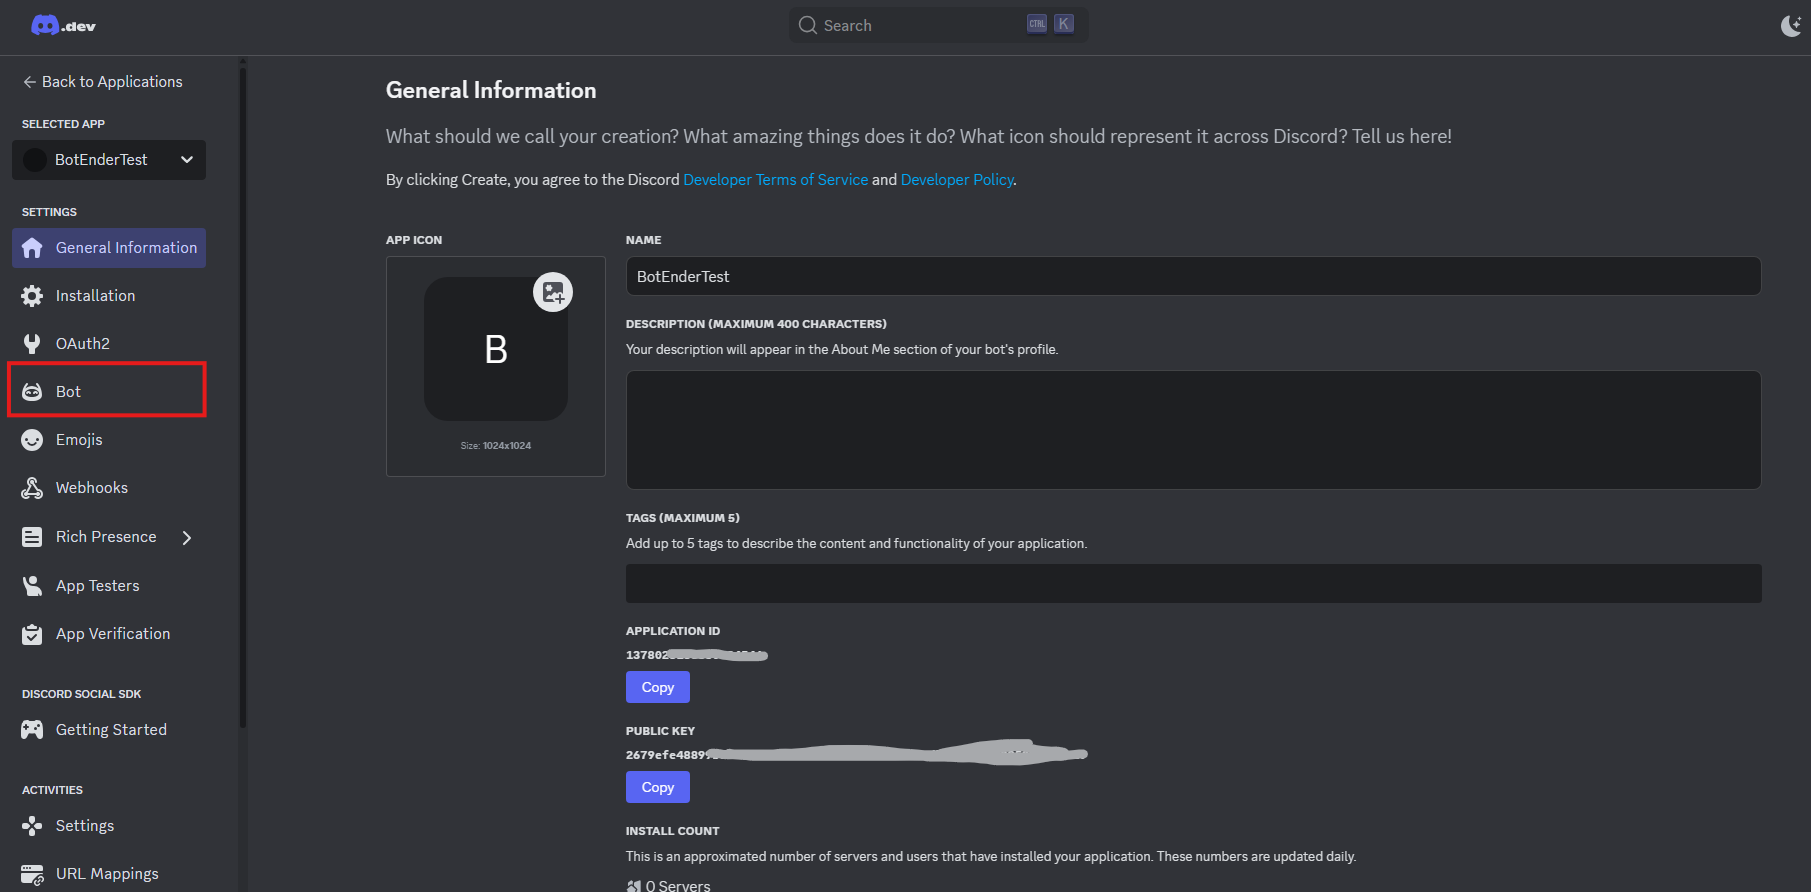Viewport: 1811px width, 892px height.
Task: Open the Developer Policy link
Action: click(957, 180)
